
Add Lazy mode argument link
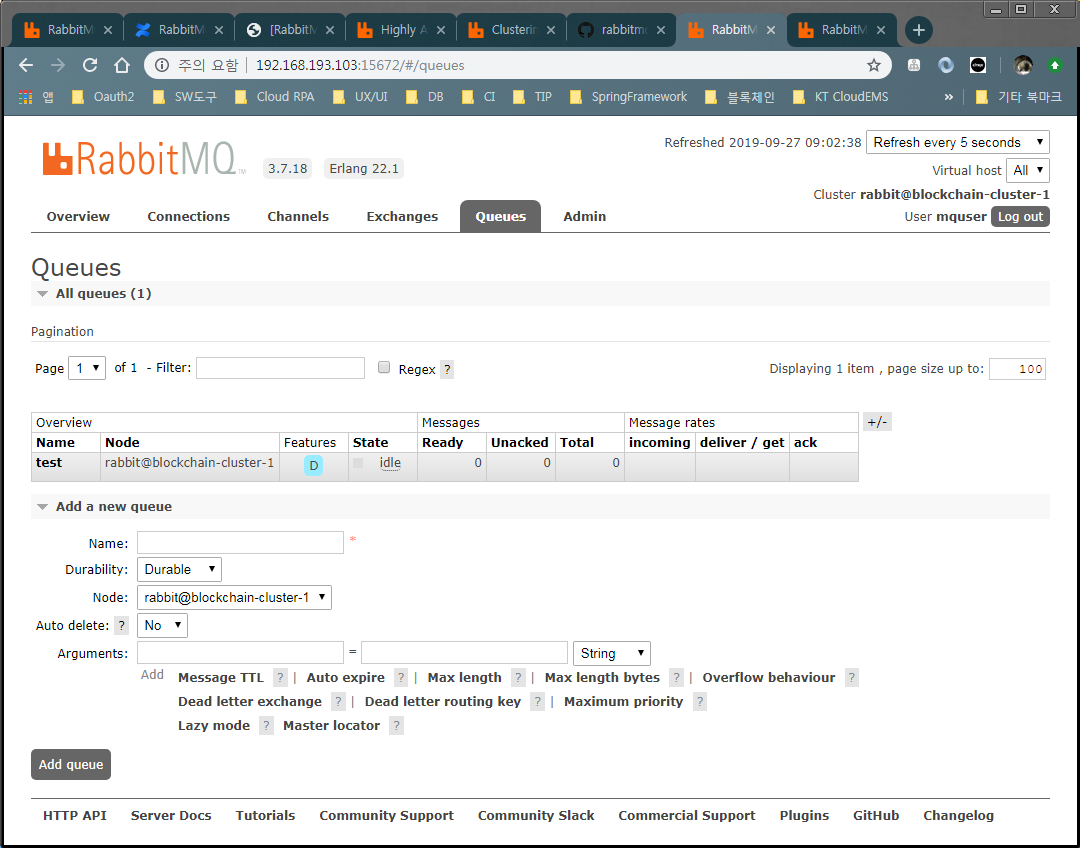(x=214, y=725)
